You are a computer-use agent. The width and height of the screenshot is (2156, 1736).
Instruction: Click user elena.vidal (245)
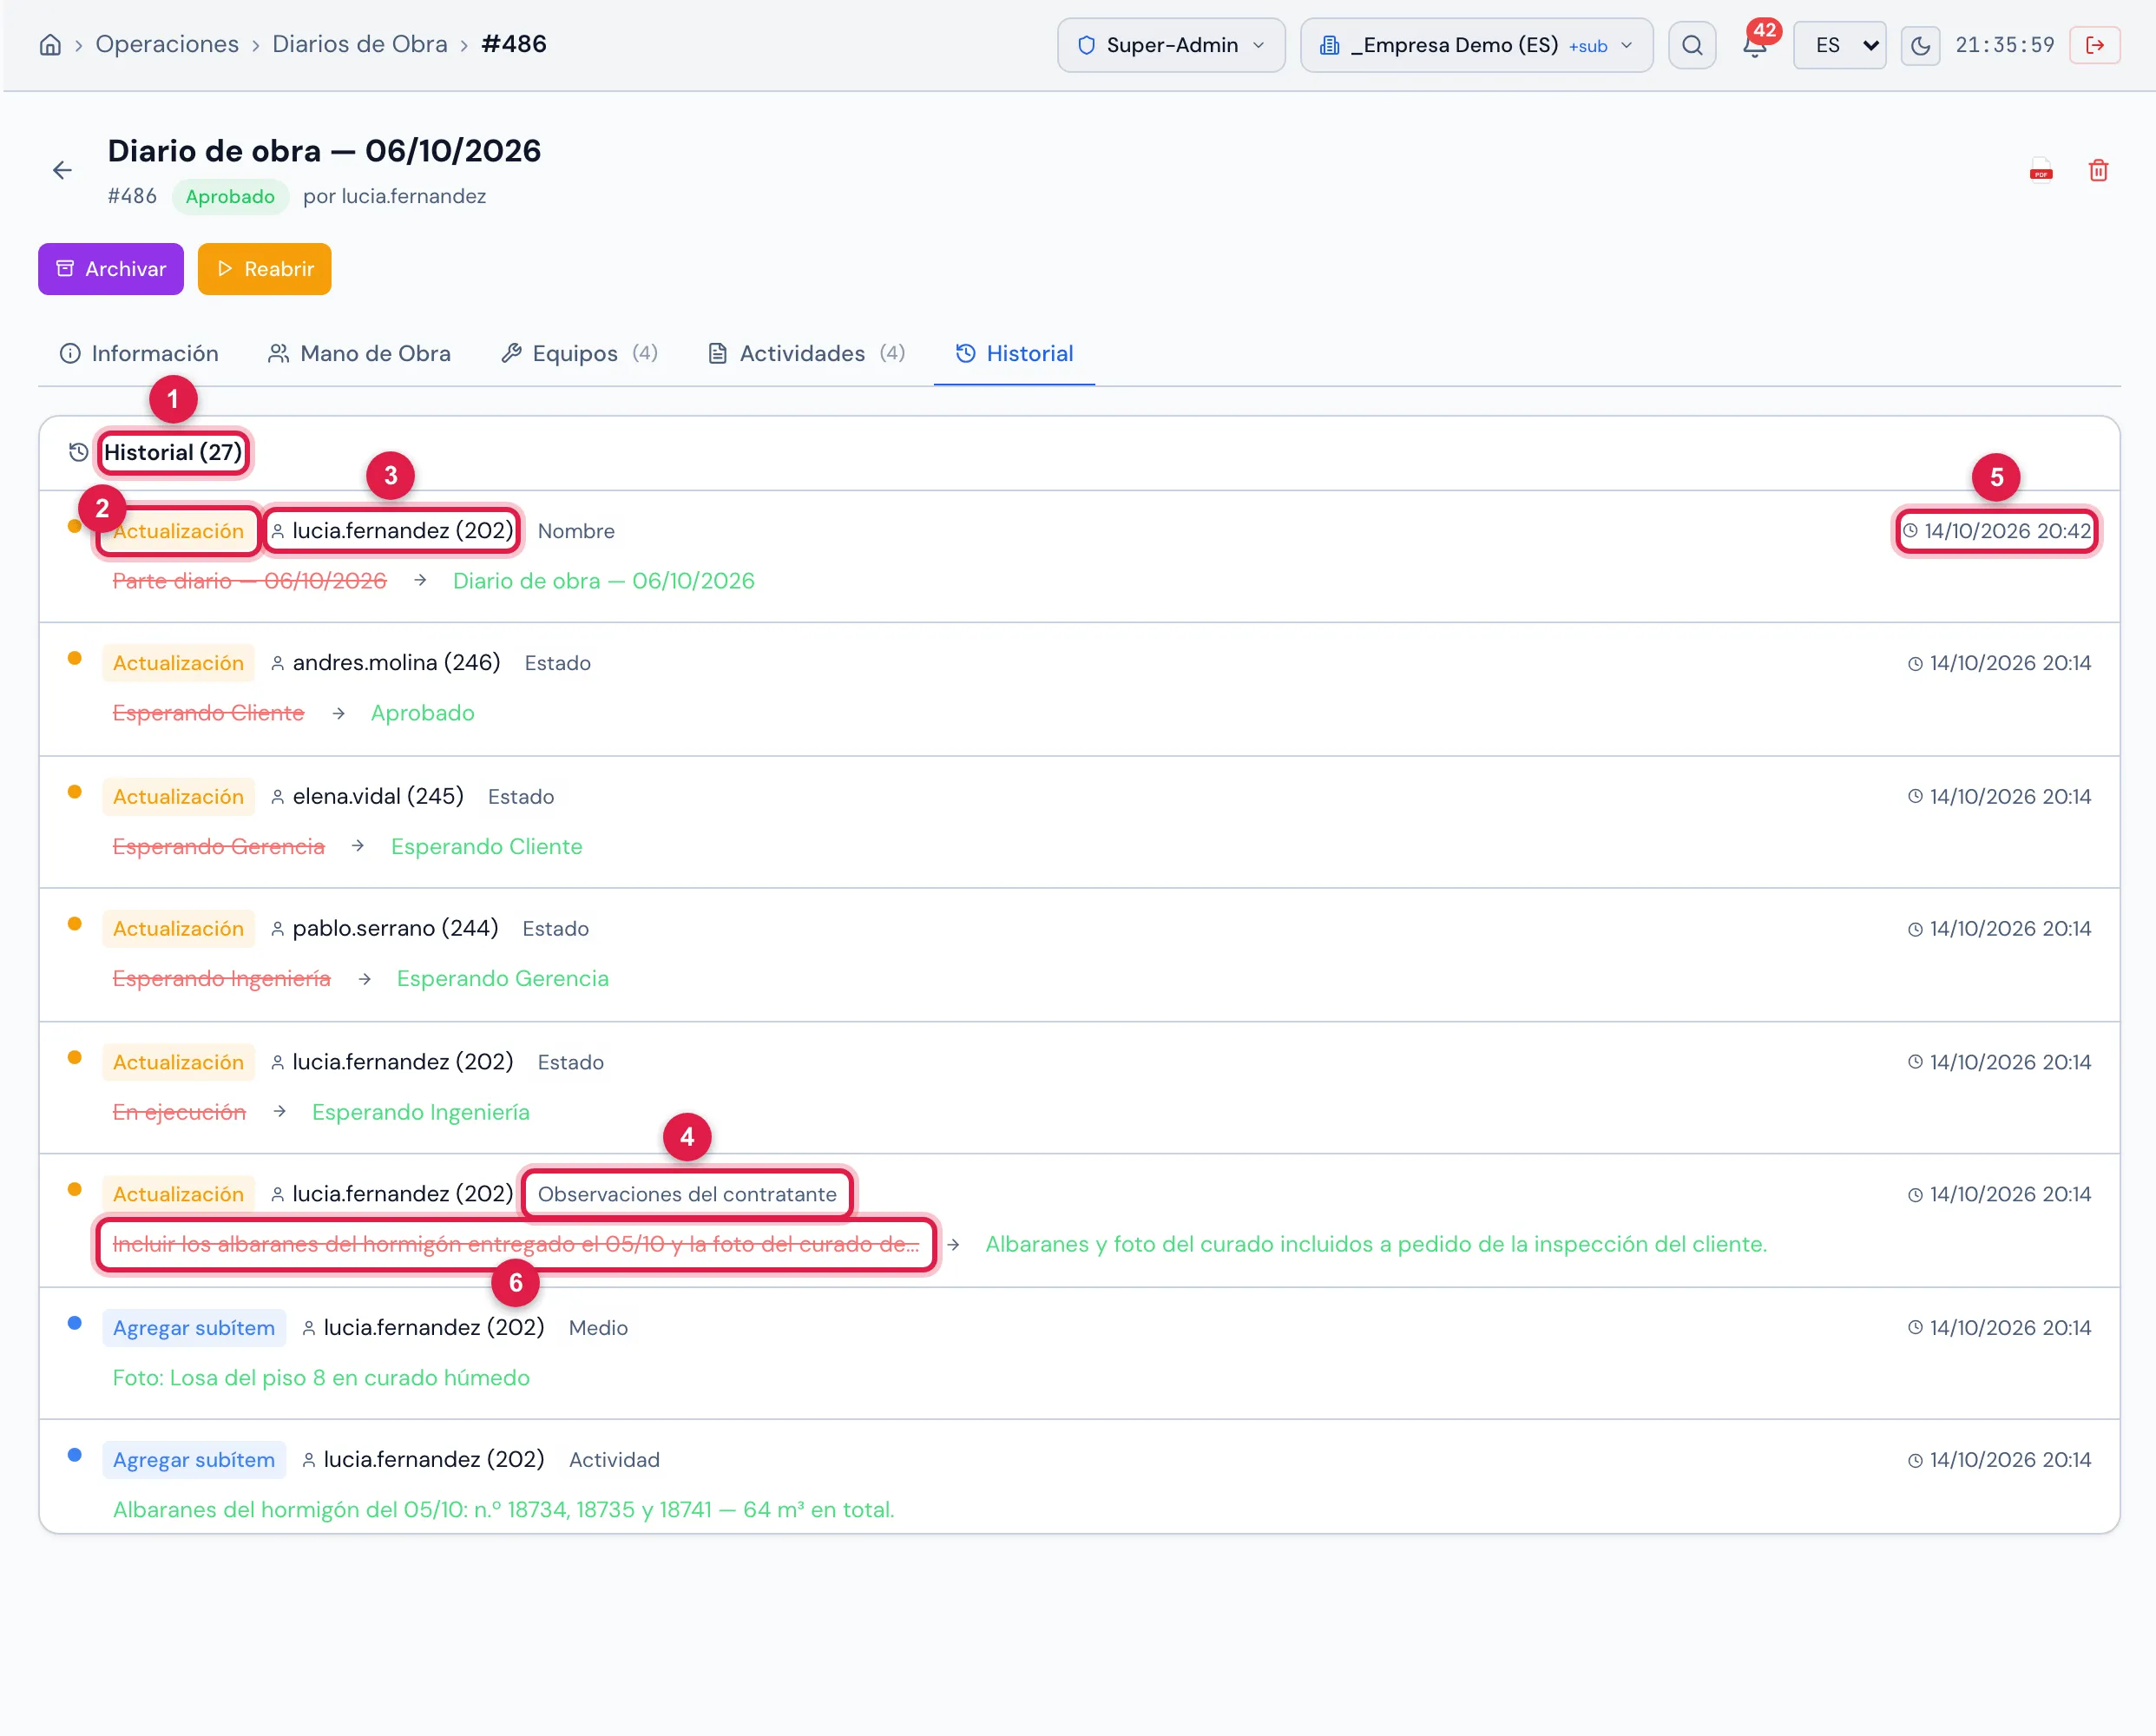(x=378, y=796)
